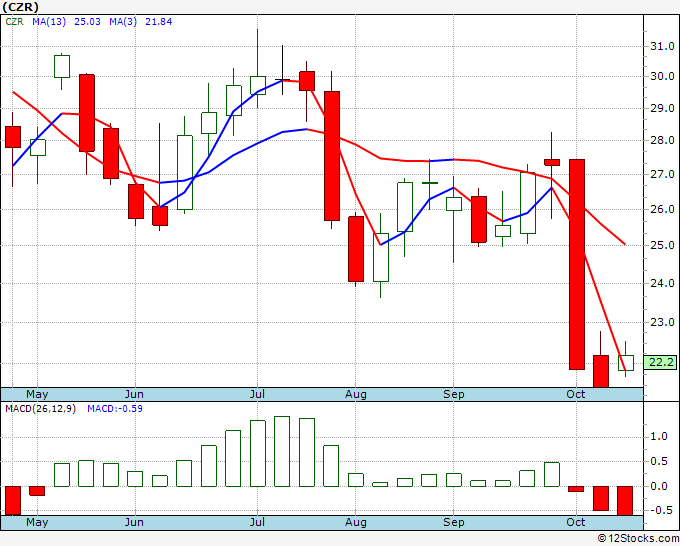Click the tall red late-July candlestick
The image size is (680, 546).
(332, 156)
